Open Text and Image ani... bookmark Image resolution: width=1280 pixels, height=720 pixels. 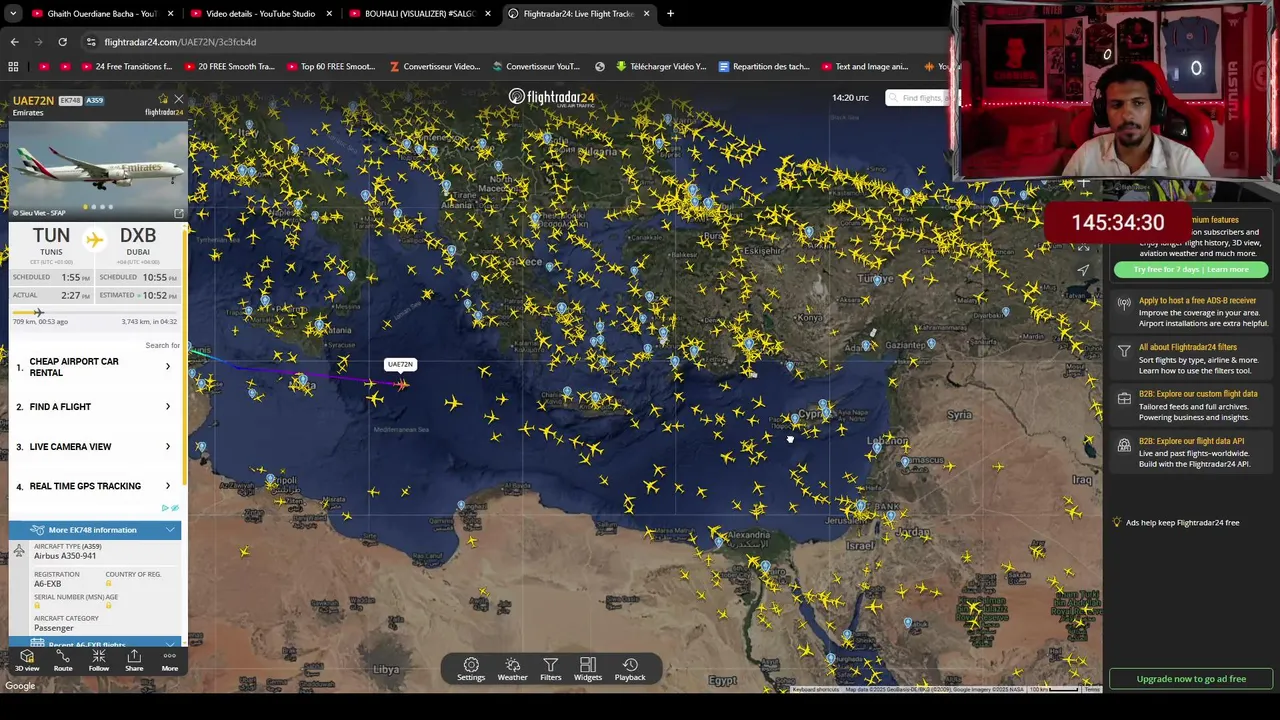(866, 67)
